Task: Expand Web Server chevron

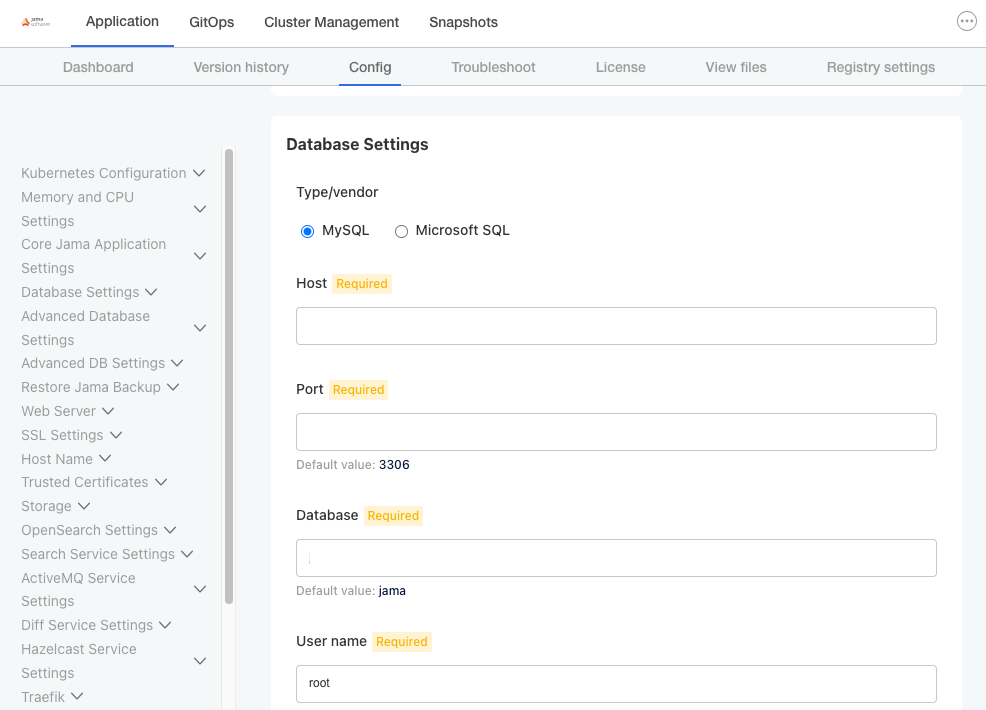Action: (108, 411)
